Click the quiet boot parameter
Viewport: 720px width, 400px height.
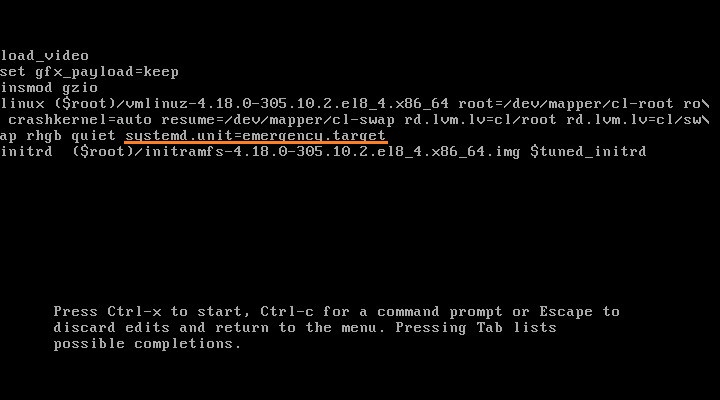(x=93, y=136)
